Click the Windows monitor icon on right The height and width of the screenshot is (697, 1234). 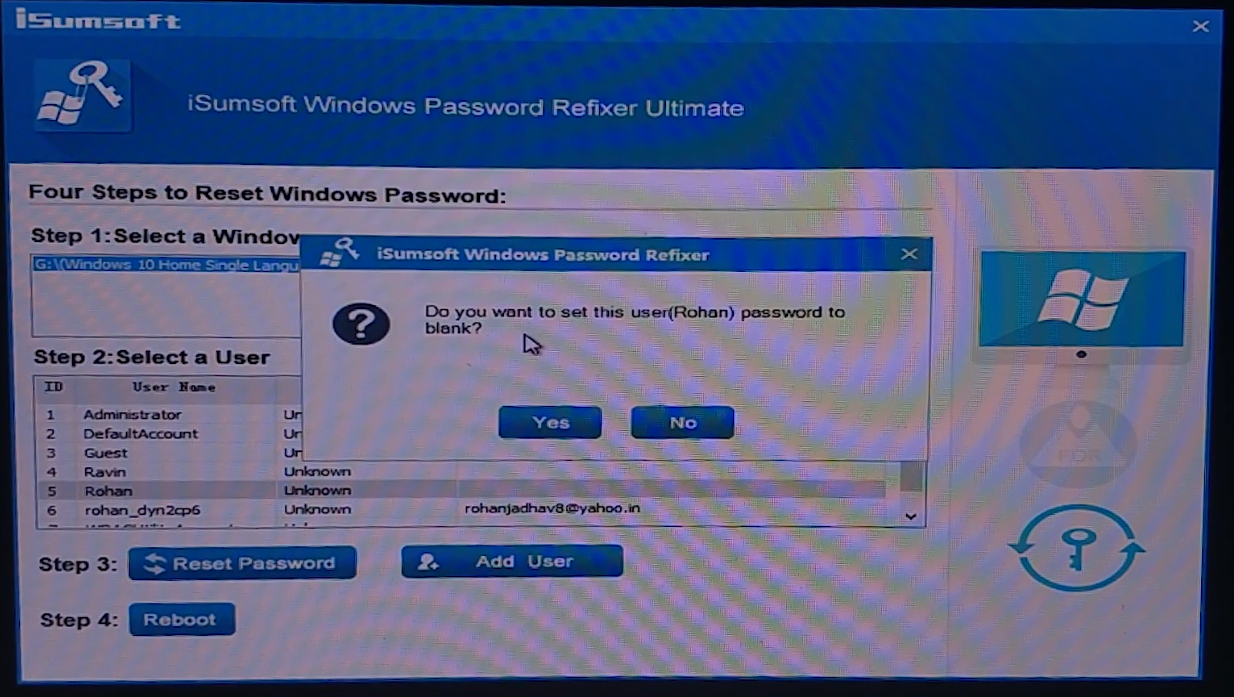(1082, 305)
